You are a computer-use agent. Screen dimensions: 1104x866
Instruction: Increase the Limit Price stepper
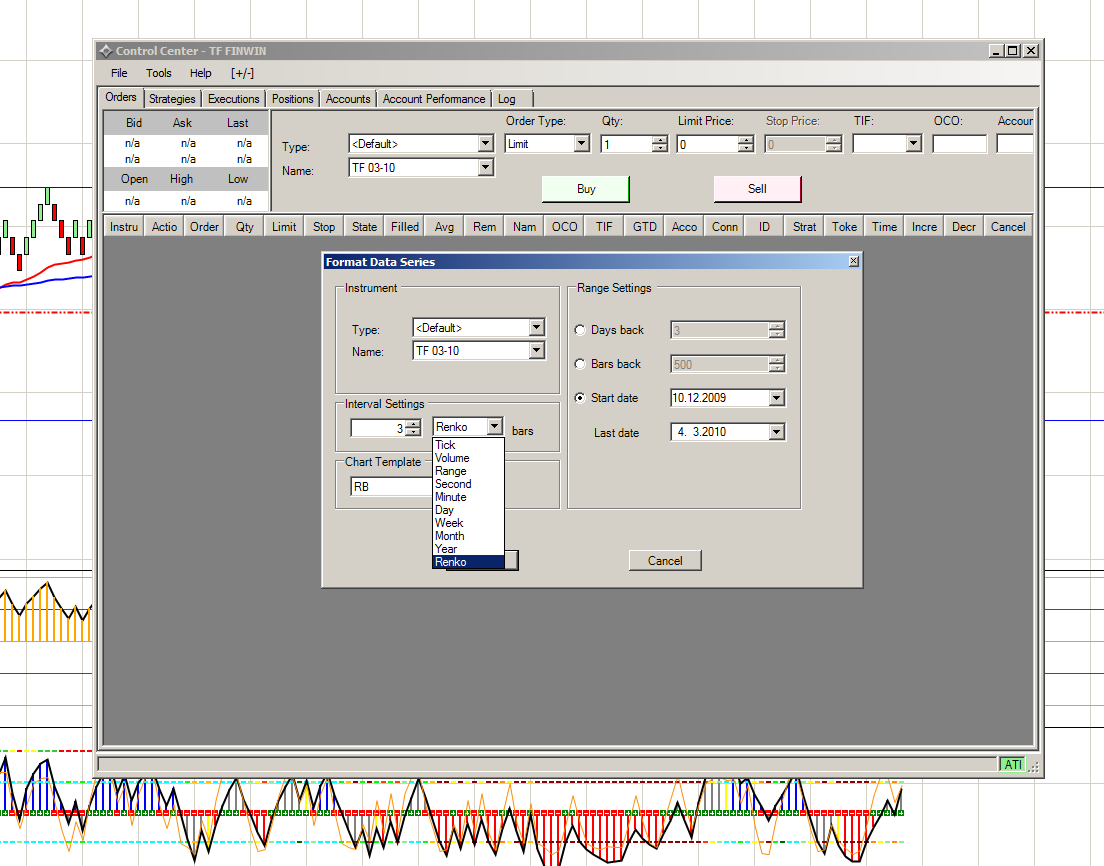point(745,140)
